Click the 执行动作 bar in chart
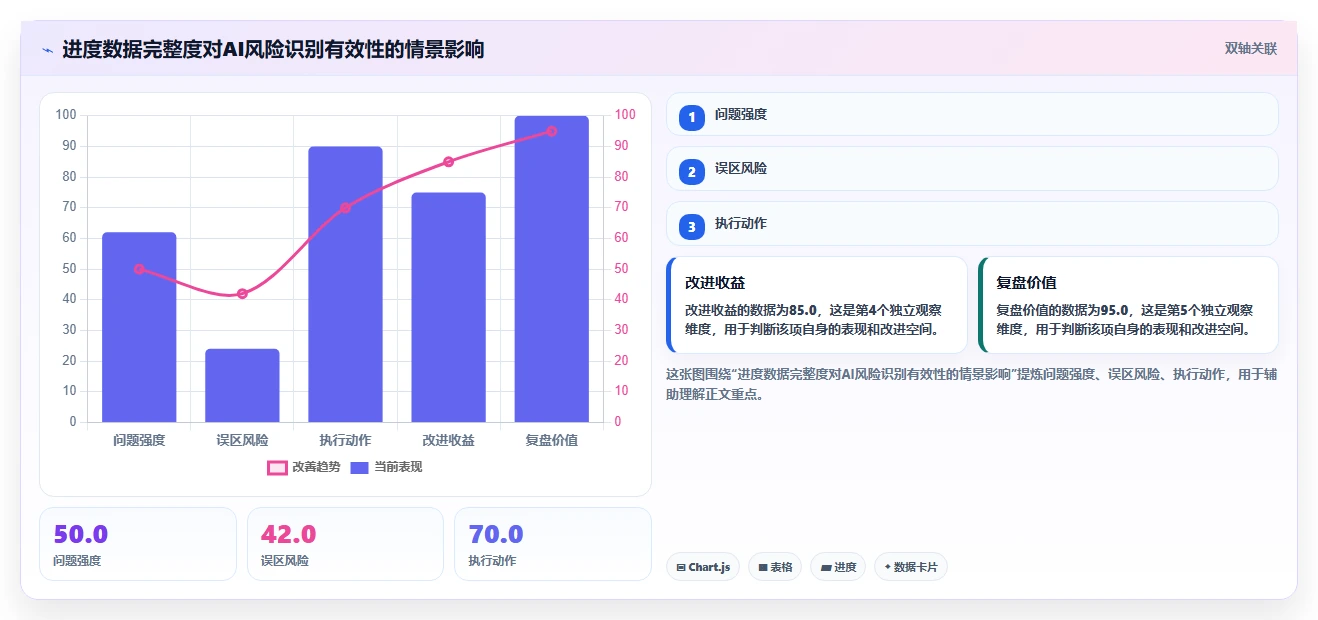 click(x=345, y=284)
